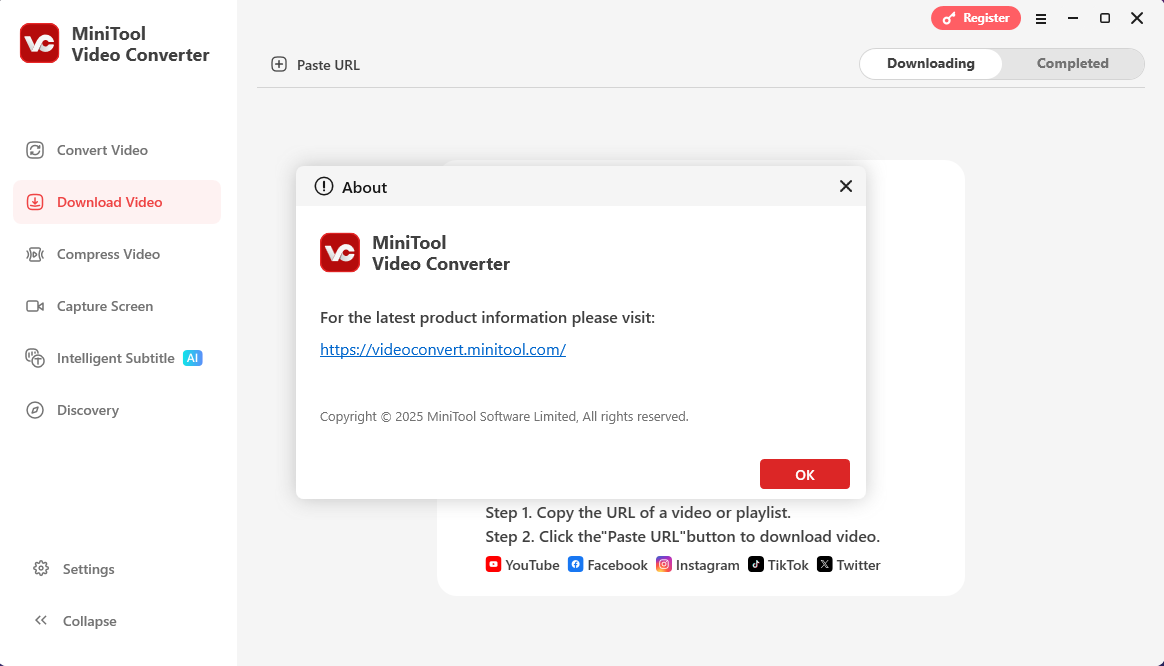Click the Paste URL plus icon
Viewport: 1164px width, 666px height.
[279, 65]
